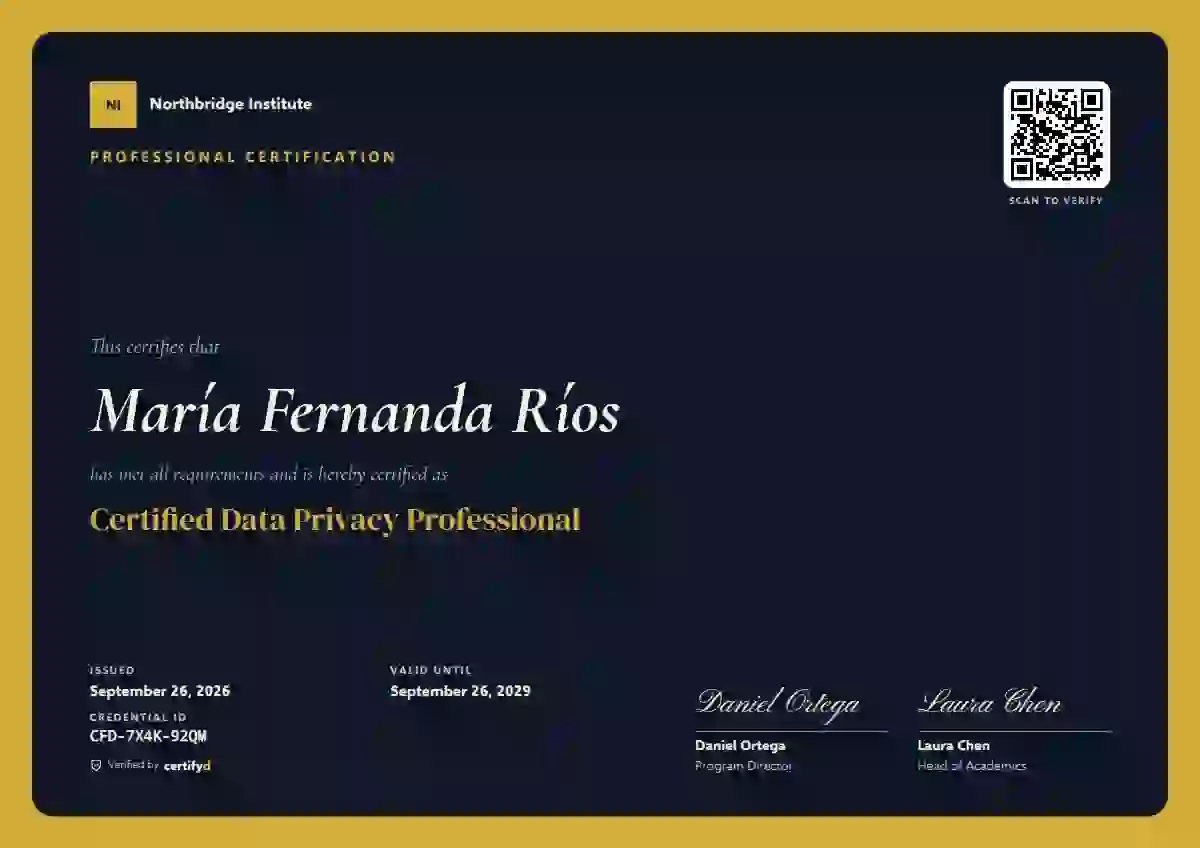Click the verified shield icon

(96, 766)
